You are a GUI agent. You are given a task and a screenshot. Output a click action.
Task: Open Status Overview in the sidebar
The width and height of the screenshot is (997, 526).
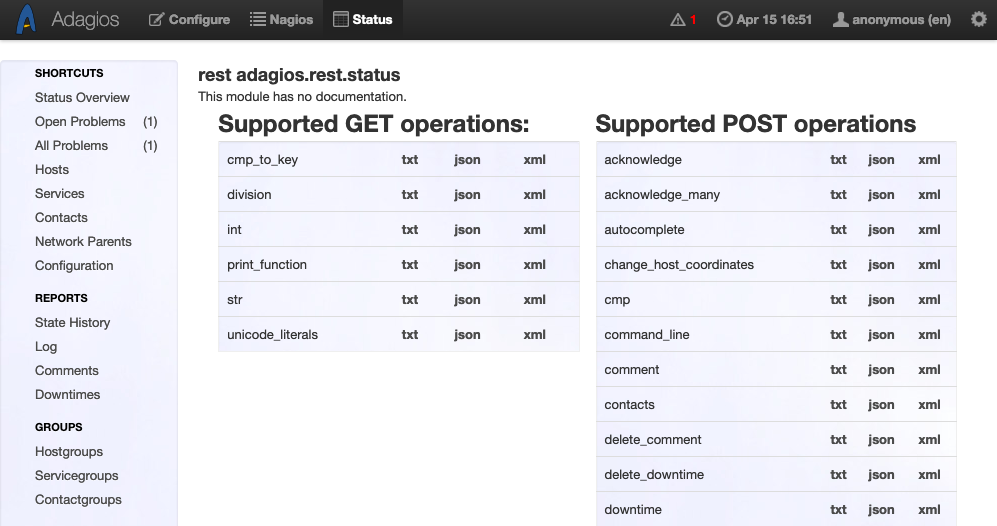tap(82, 98)
